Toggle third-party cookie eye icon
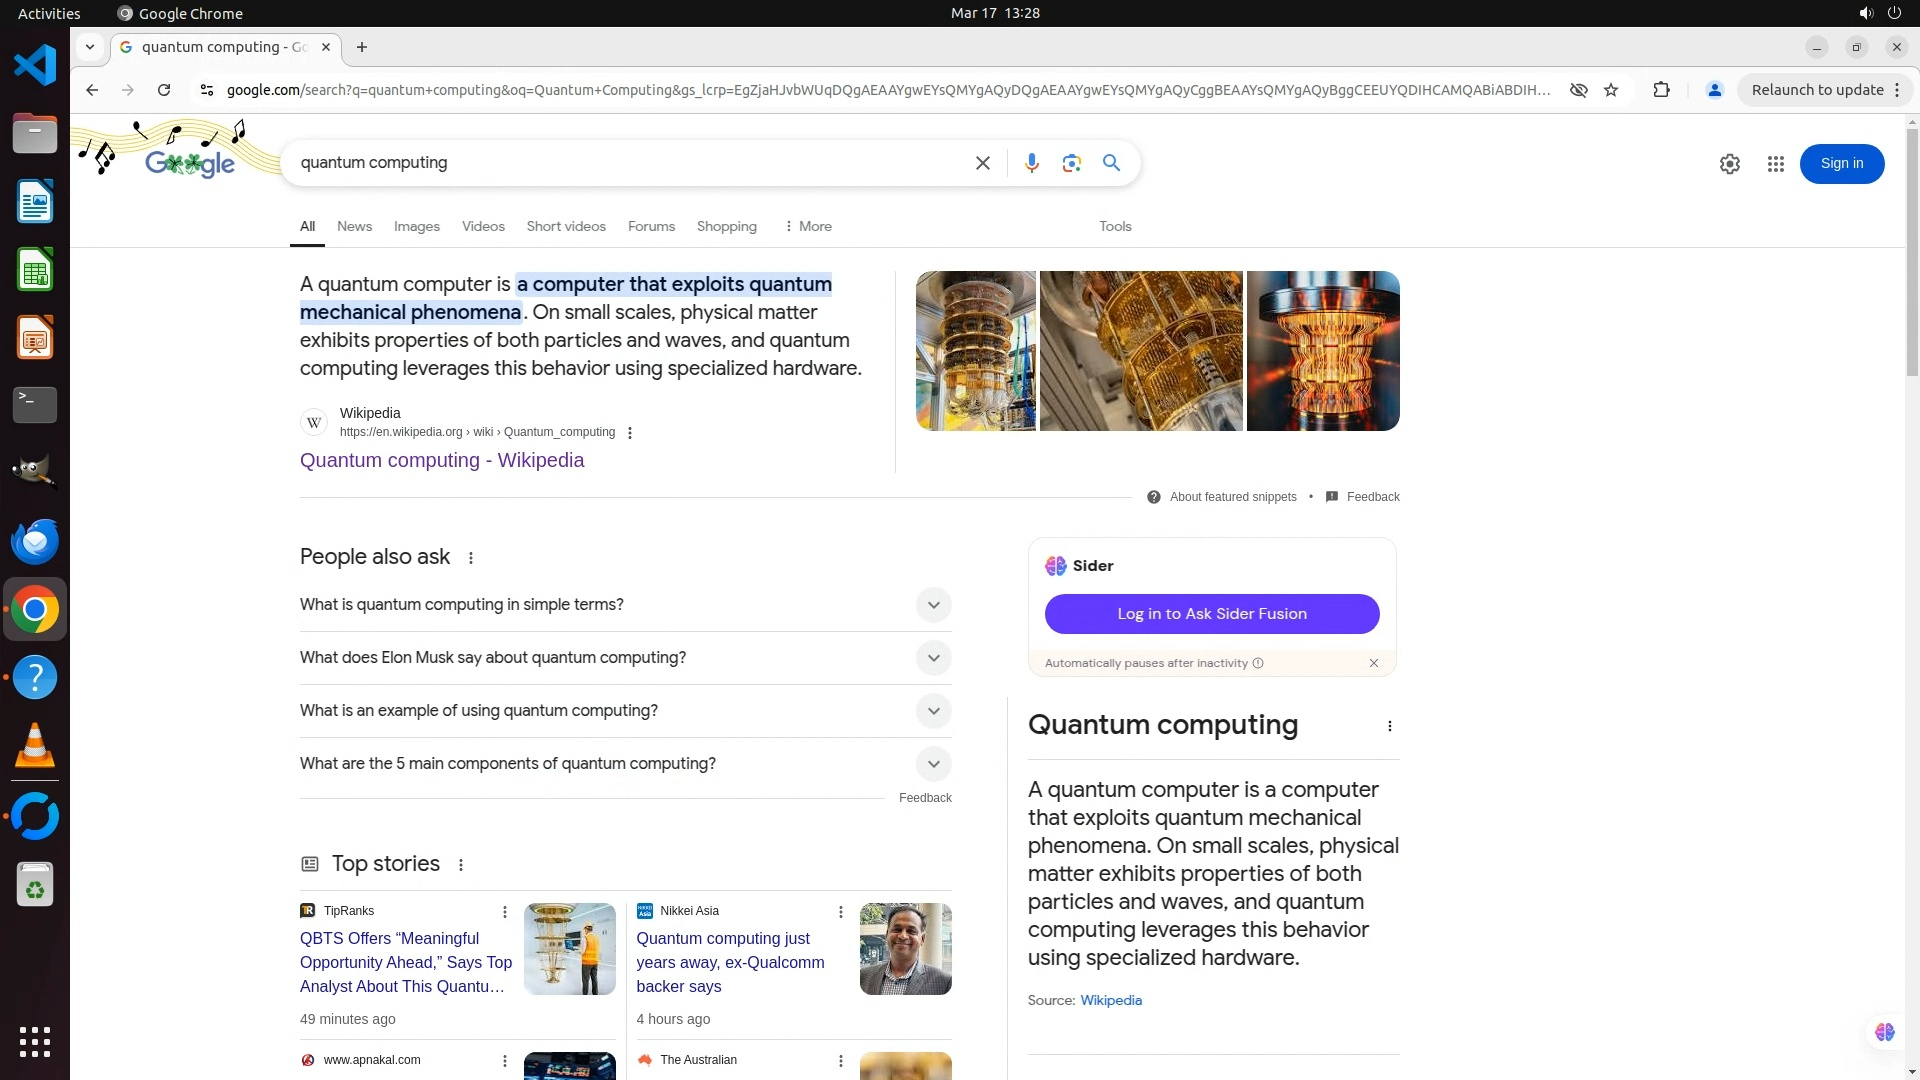This screenshot has height=1080, width=1920. 1578,90
